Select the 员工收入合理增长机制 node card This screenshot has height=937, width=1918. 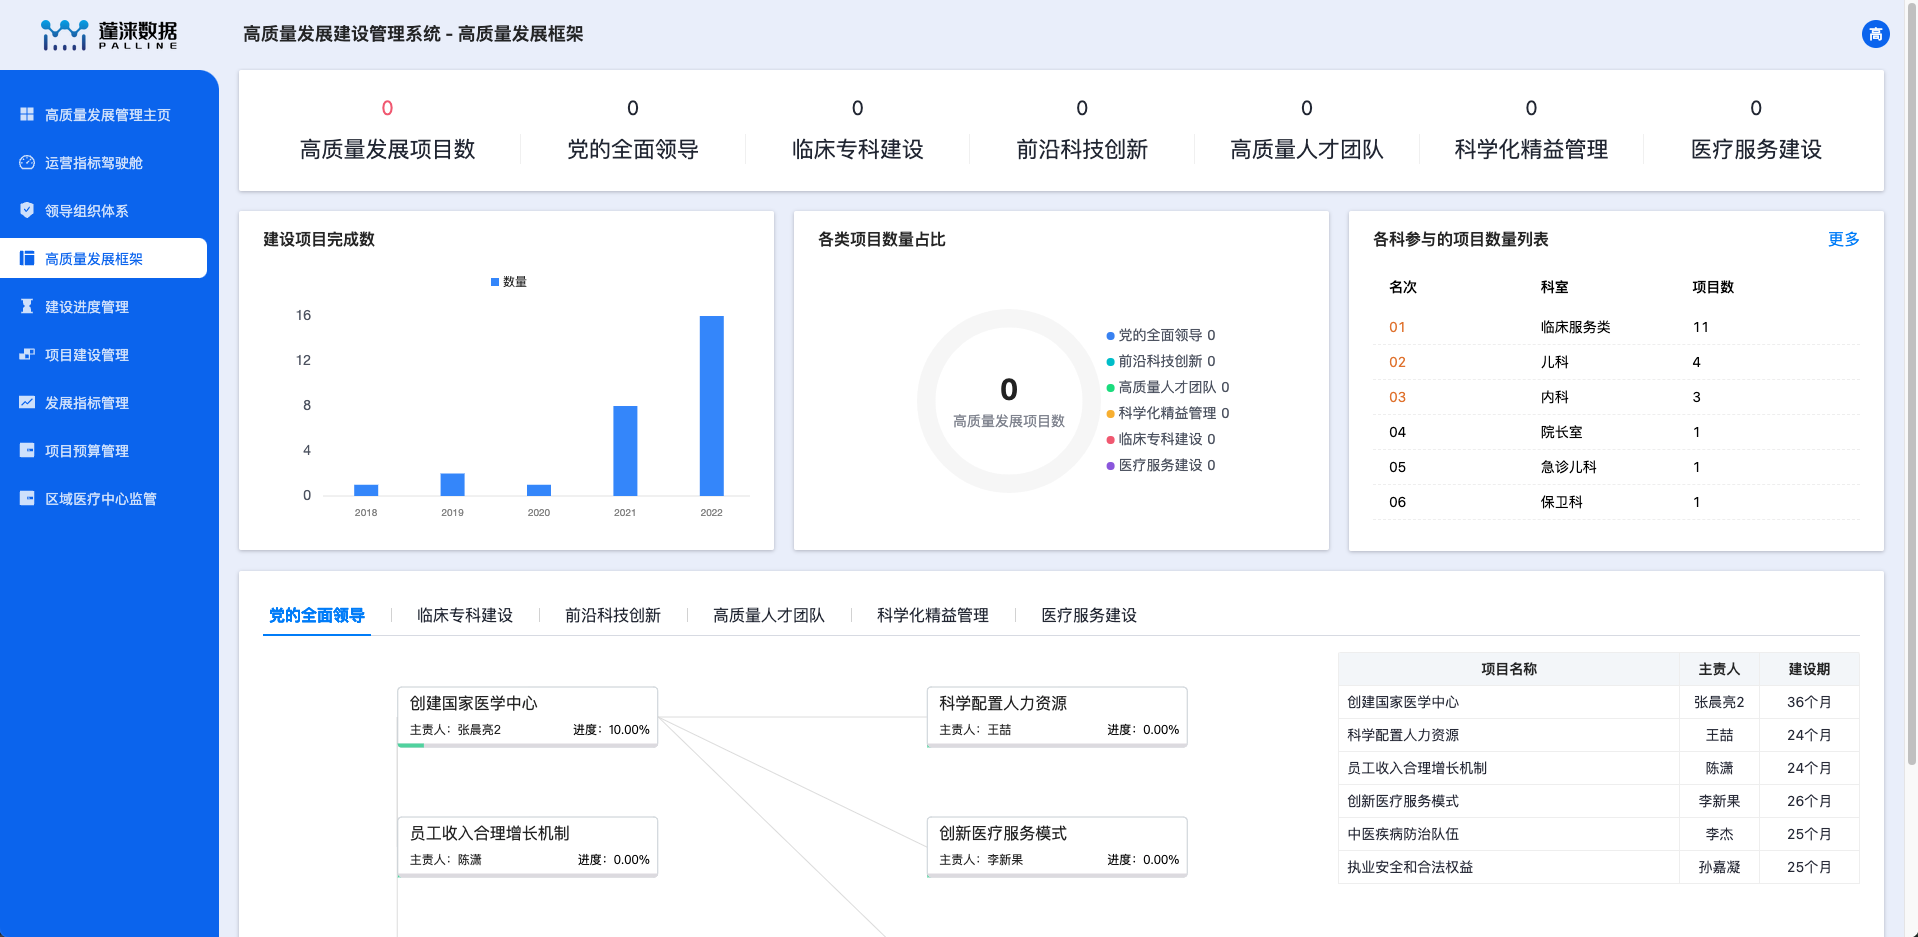point(528,846)
